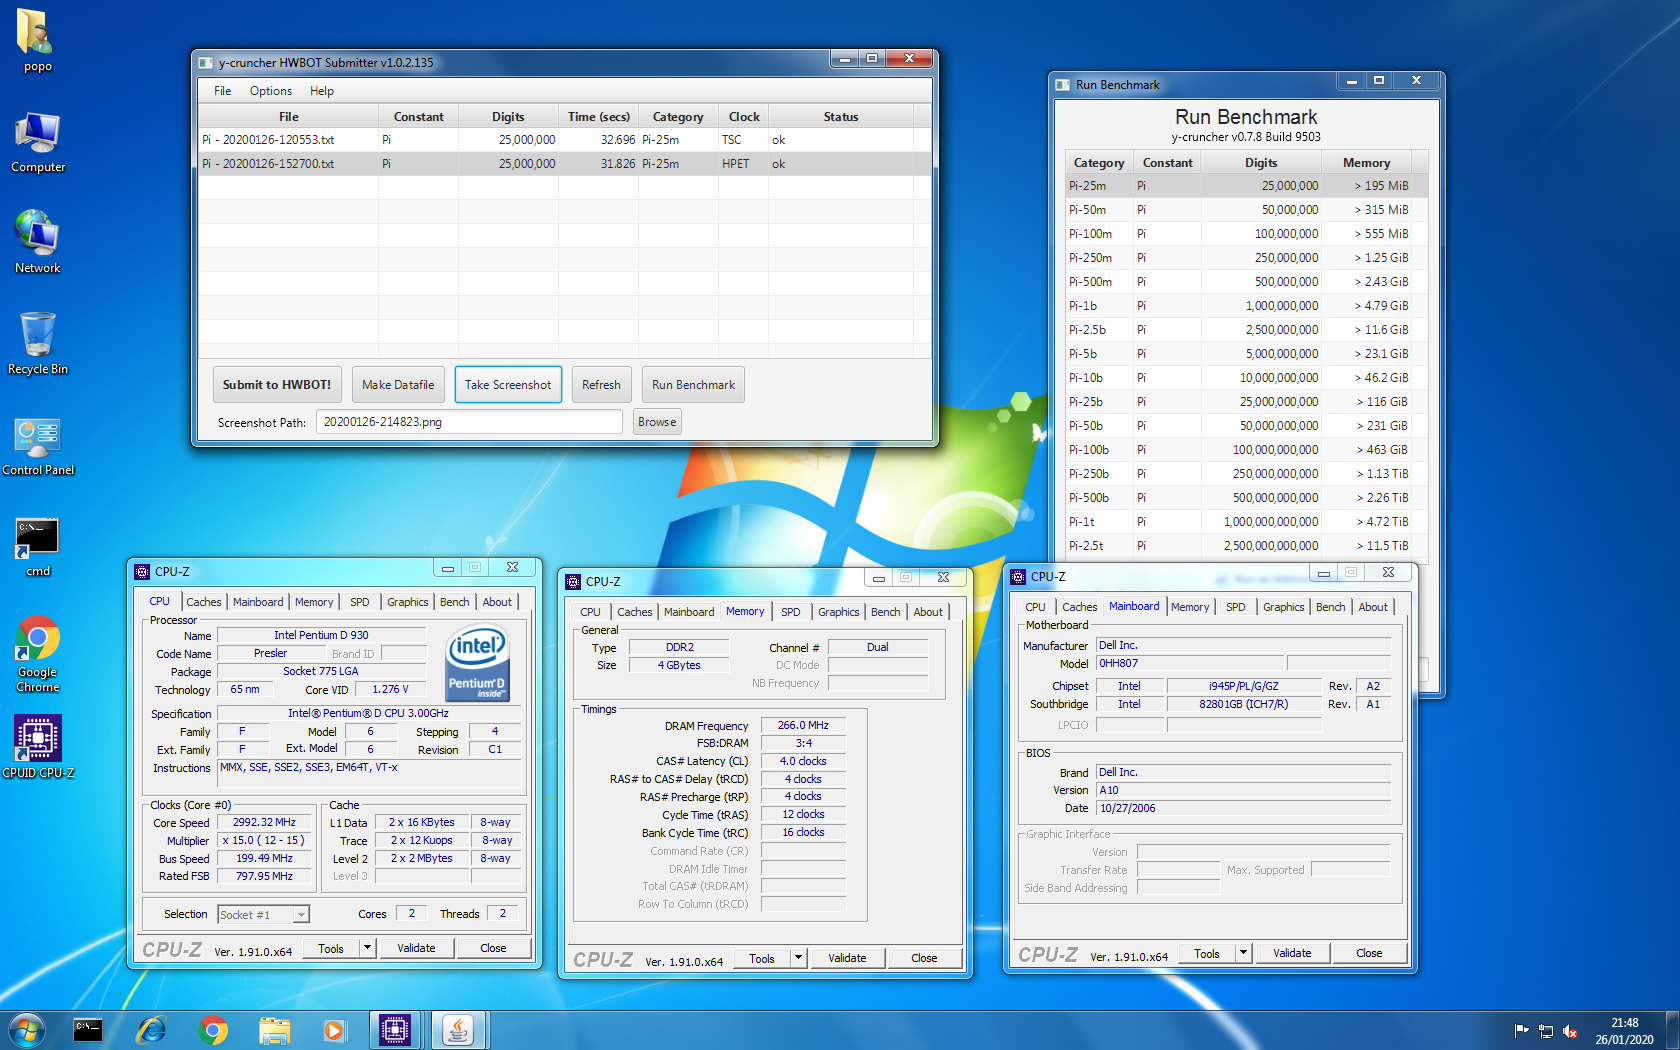1680x1050 pixels.
Task: Click the Memory column header in Run Benchmark
Action: [1366, 163]
